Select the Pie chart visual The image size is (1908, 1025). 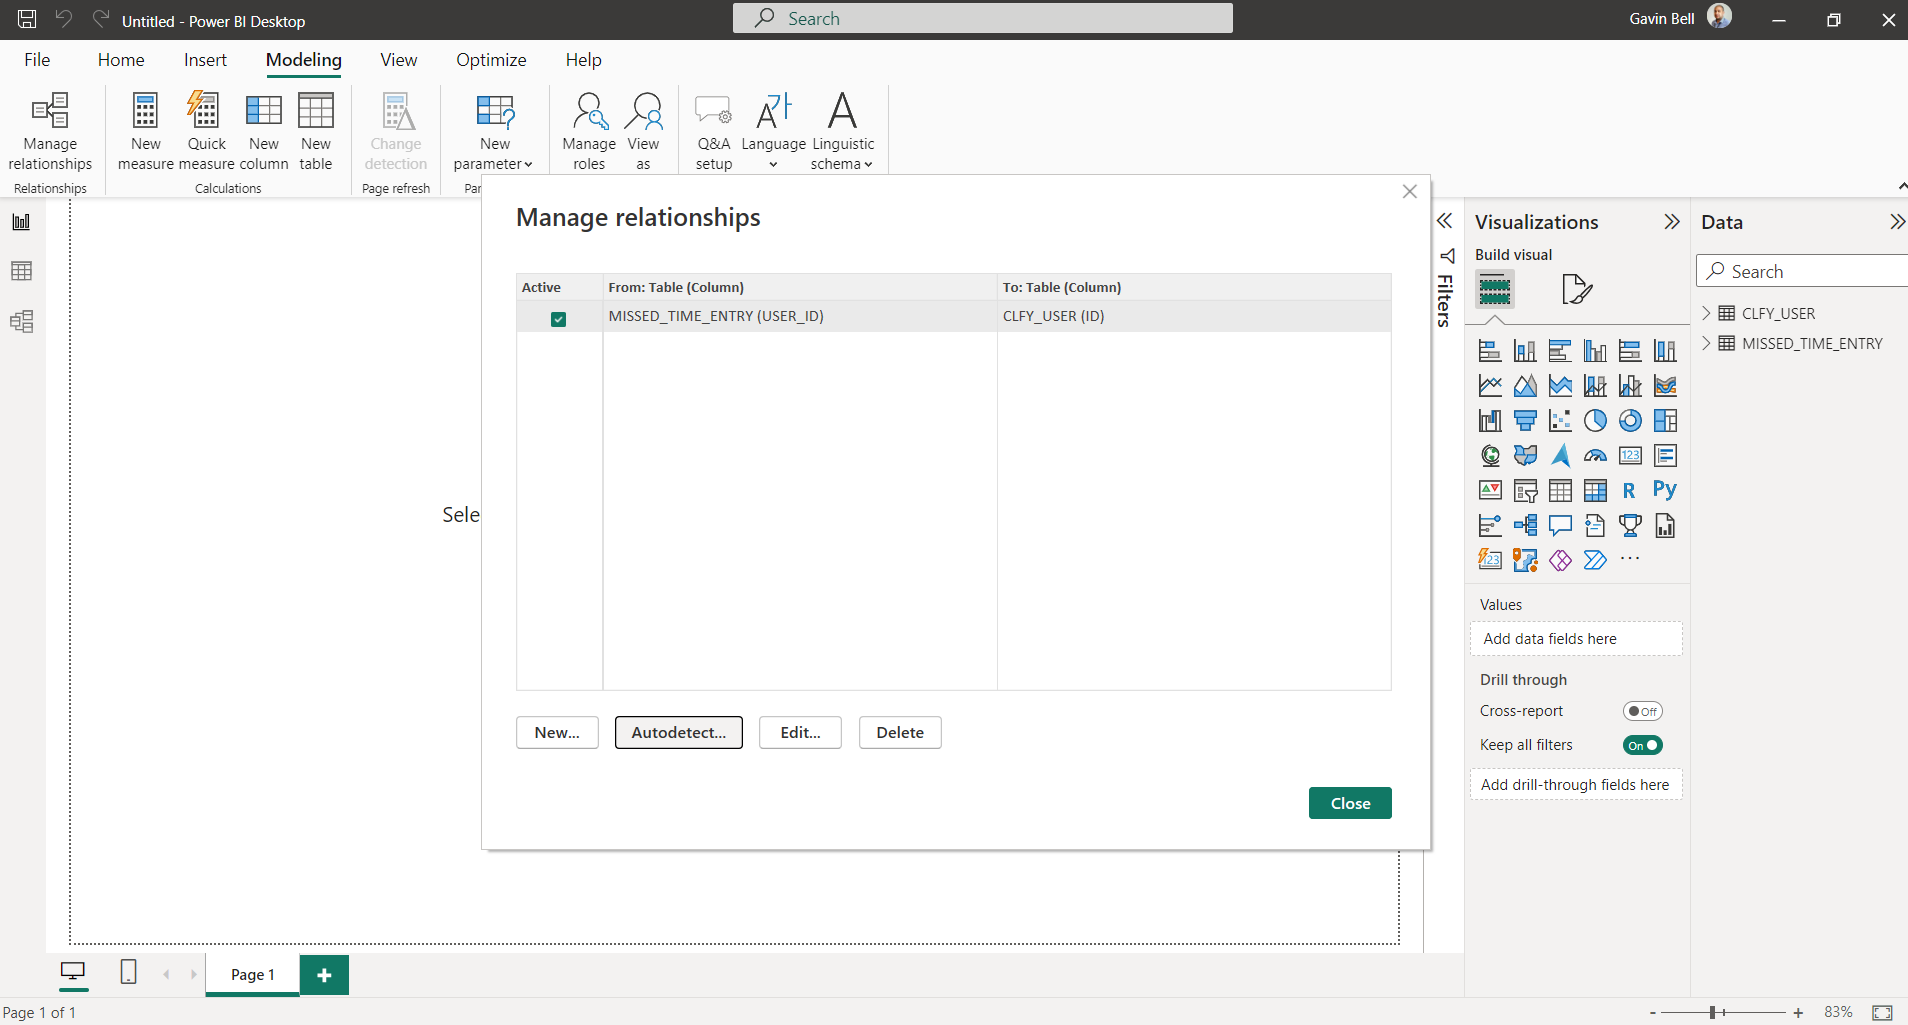(x=1596, y=420)
